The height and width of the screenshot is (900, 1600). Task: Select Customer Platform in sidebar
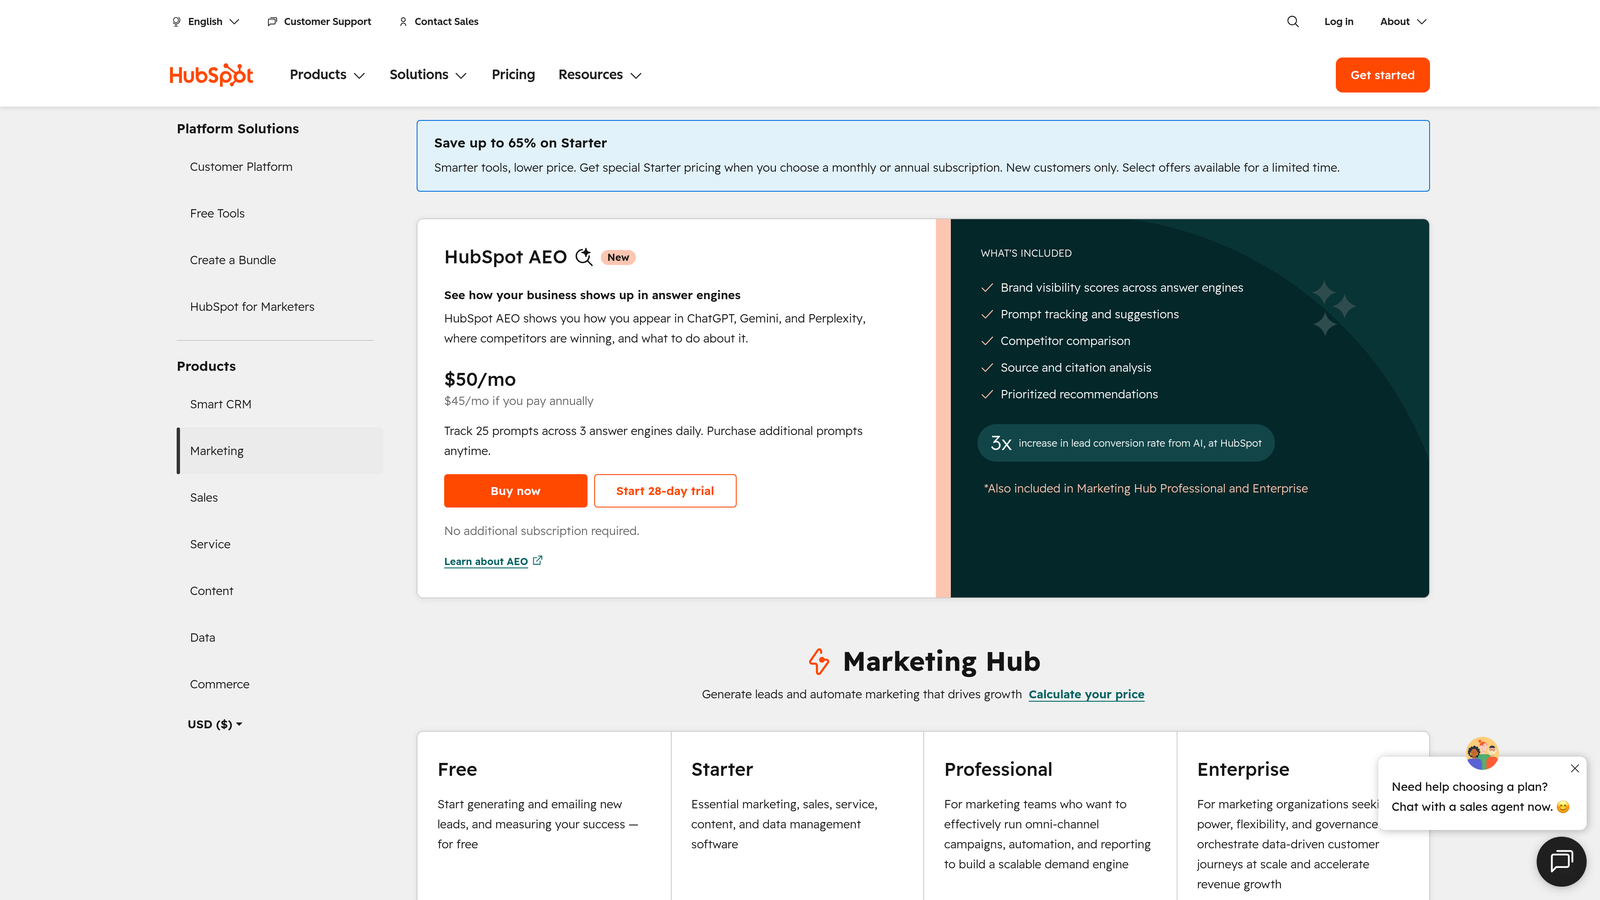pos(241,167)
